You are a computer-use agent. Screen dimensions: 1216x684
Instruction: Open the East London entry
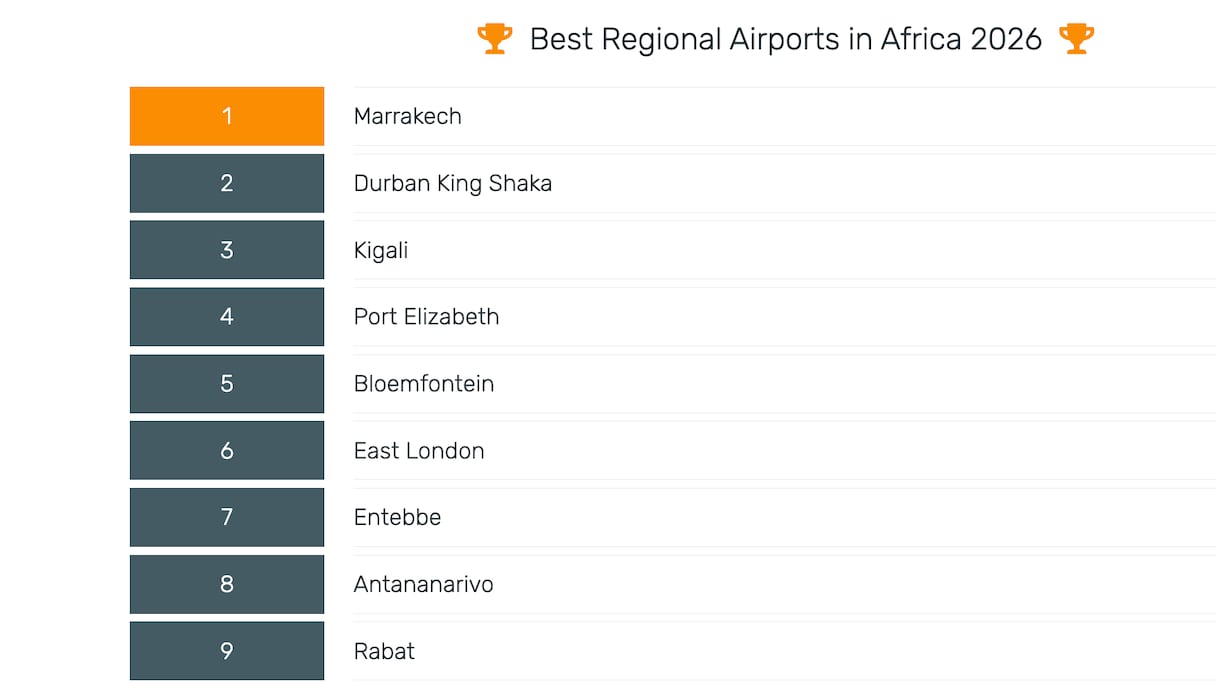click(x=419, y=451)
